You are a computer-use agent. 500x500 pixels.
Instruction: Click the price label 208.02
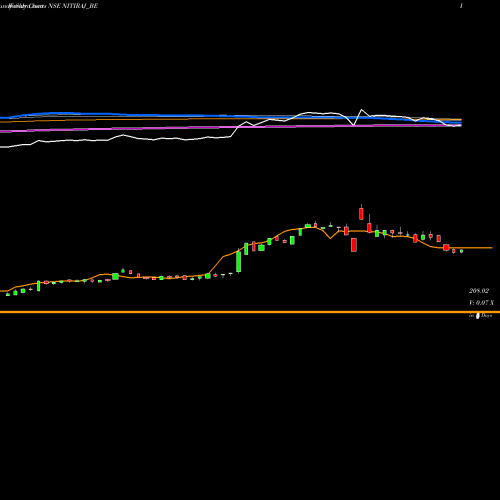pyautogui.click(x=479, y=291)
